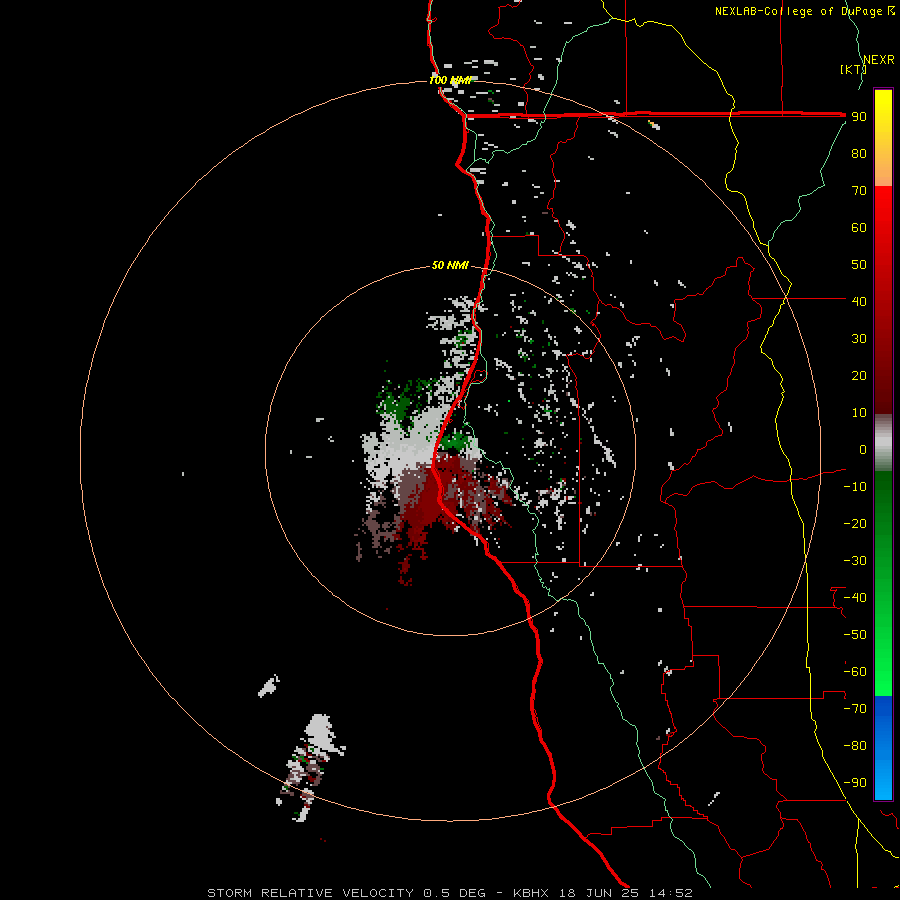This screenshot has height=900, width=900.
Task: Click the 18 JUN 25 14:52 timestamp
Action: [626, 893]
